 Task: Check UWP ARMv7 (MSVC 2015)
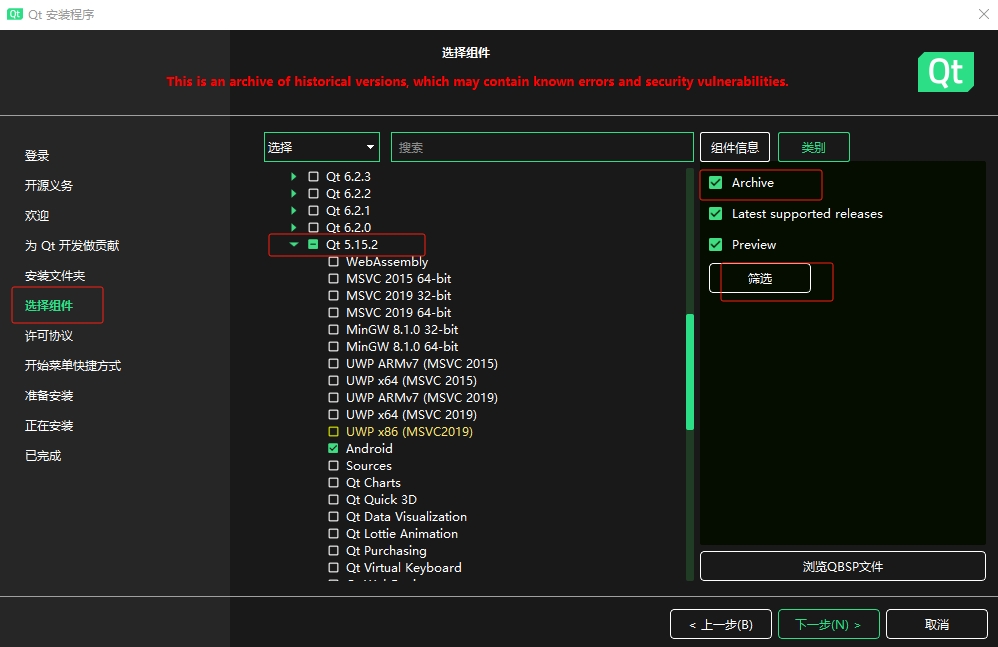(333, 364)
